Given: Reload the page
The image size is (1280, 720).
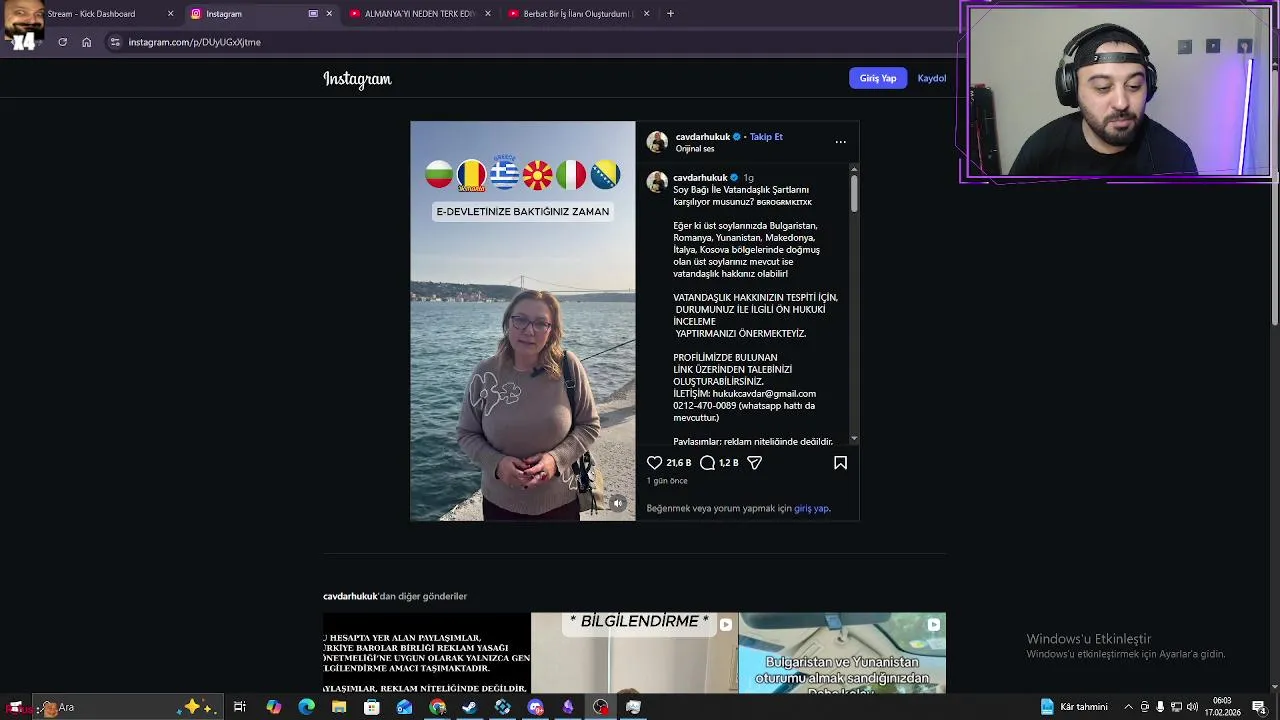Looking at the screenshot, I should [62, 42].
